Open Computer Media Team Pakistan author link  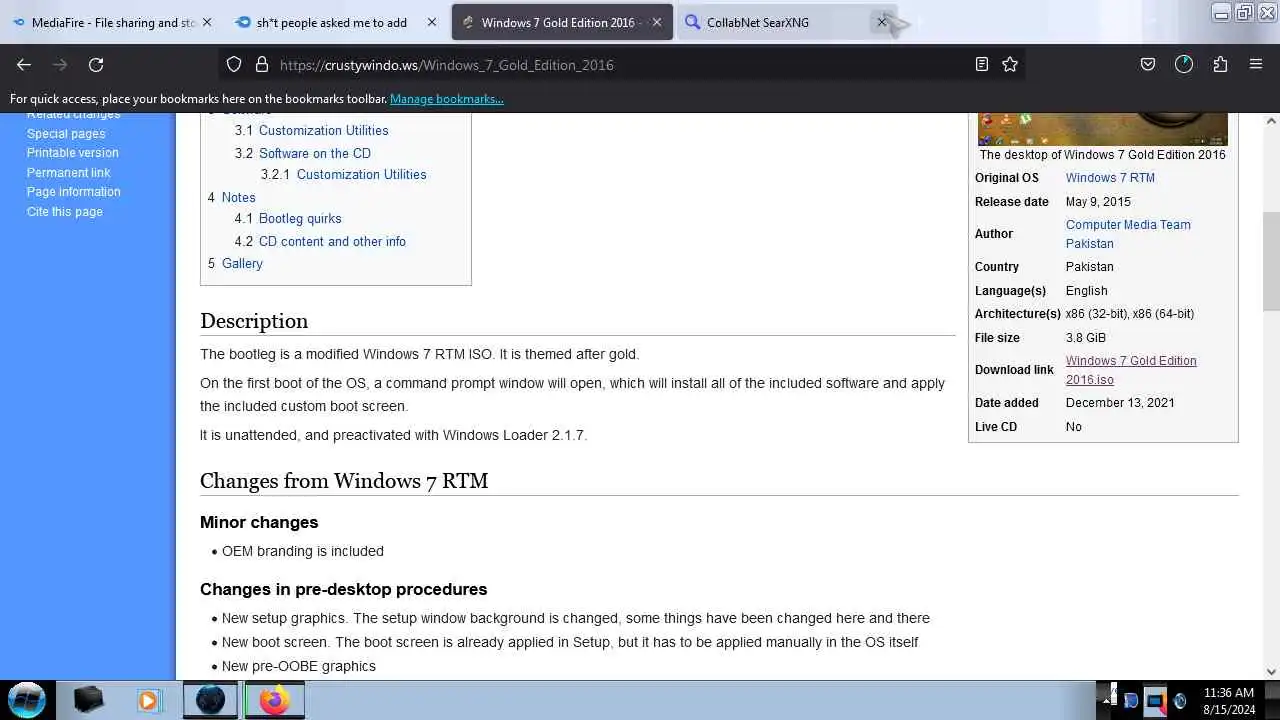tap(1128, 234)
